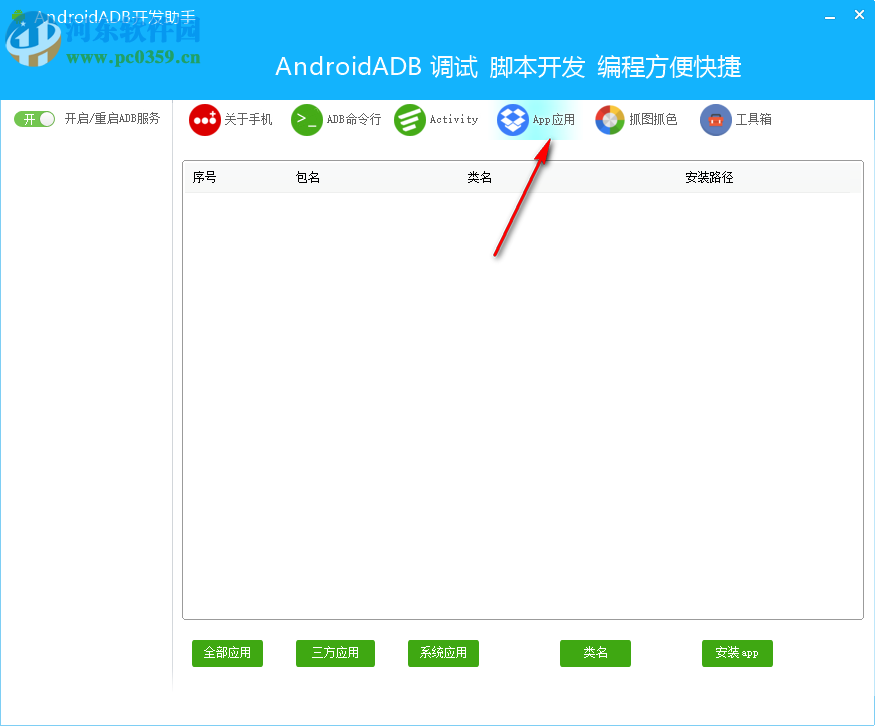Click the 安装app install button
The width and height of the screenshot is (875, 726).
737,653
